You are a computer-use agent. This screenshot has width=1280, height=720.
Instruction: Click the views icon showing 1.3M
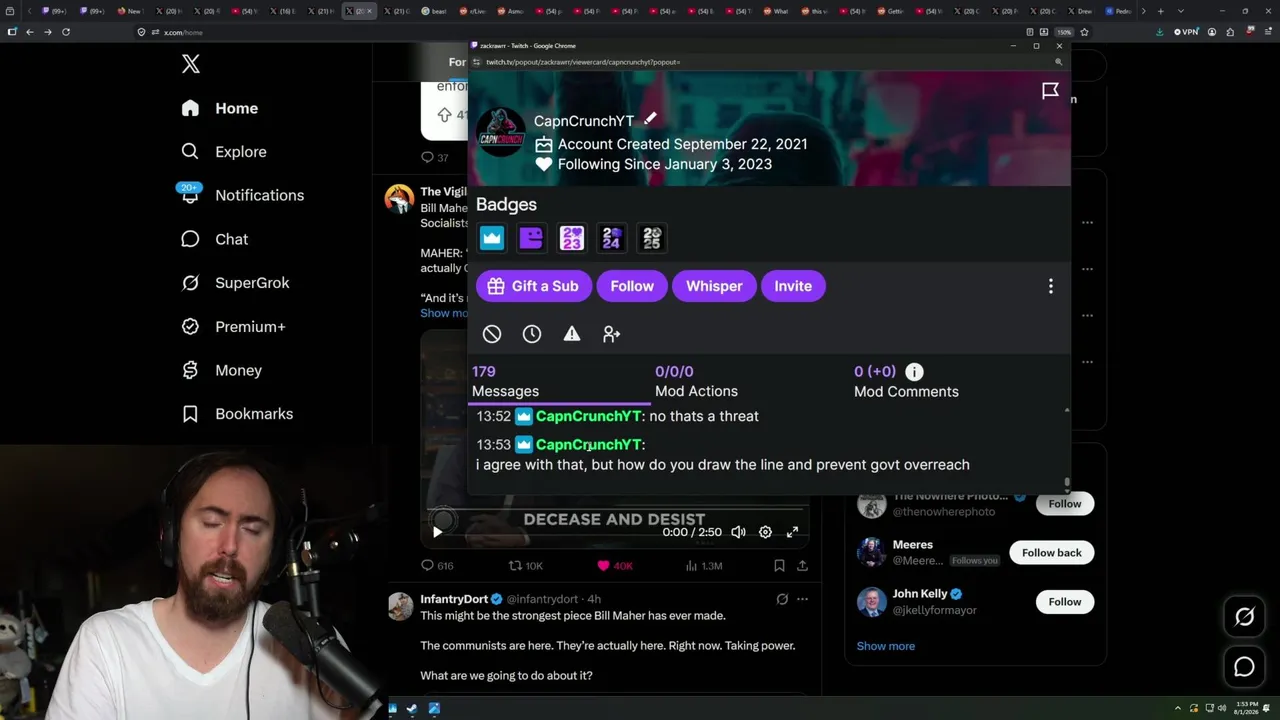(691, 566)
